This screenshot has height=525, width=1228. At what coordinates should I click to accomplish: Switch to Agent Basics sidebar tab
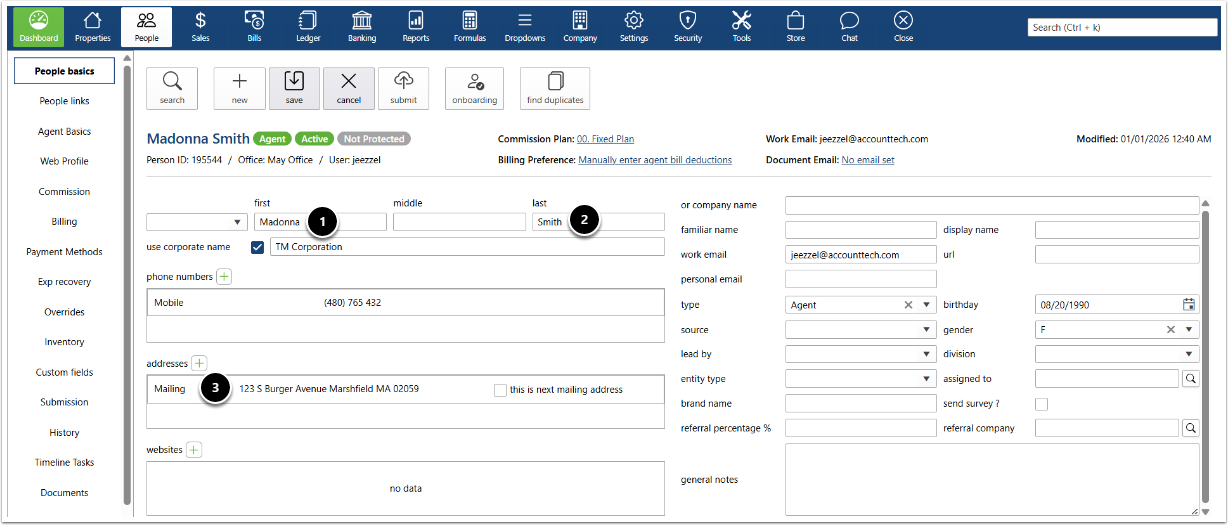point(64,132)
